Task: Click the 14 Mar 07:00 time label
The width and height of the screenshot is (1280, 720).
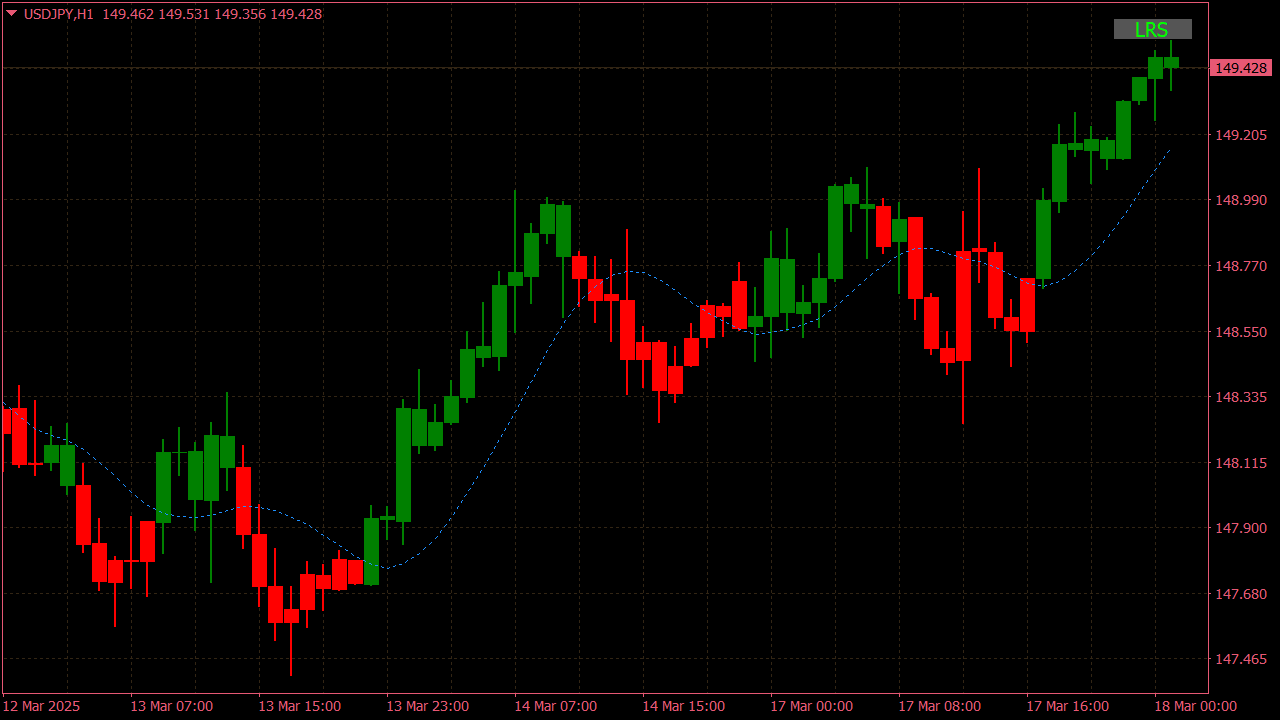Action: click(x=555, y=706)
